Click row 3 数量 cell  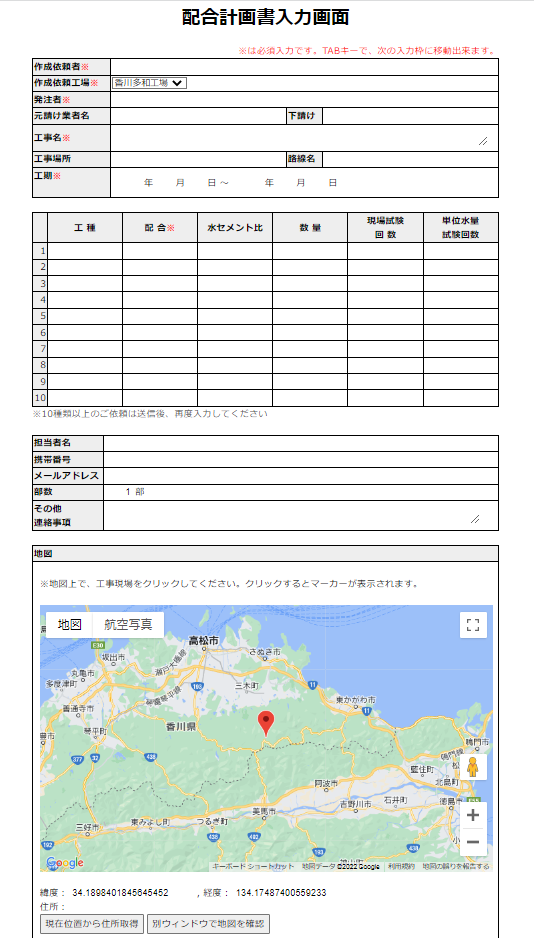point(310,284)
